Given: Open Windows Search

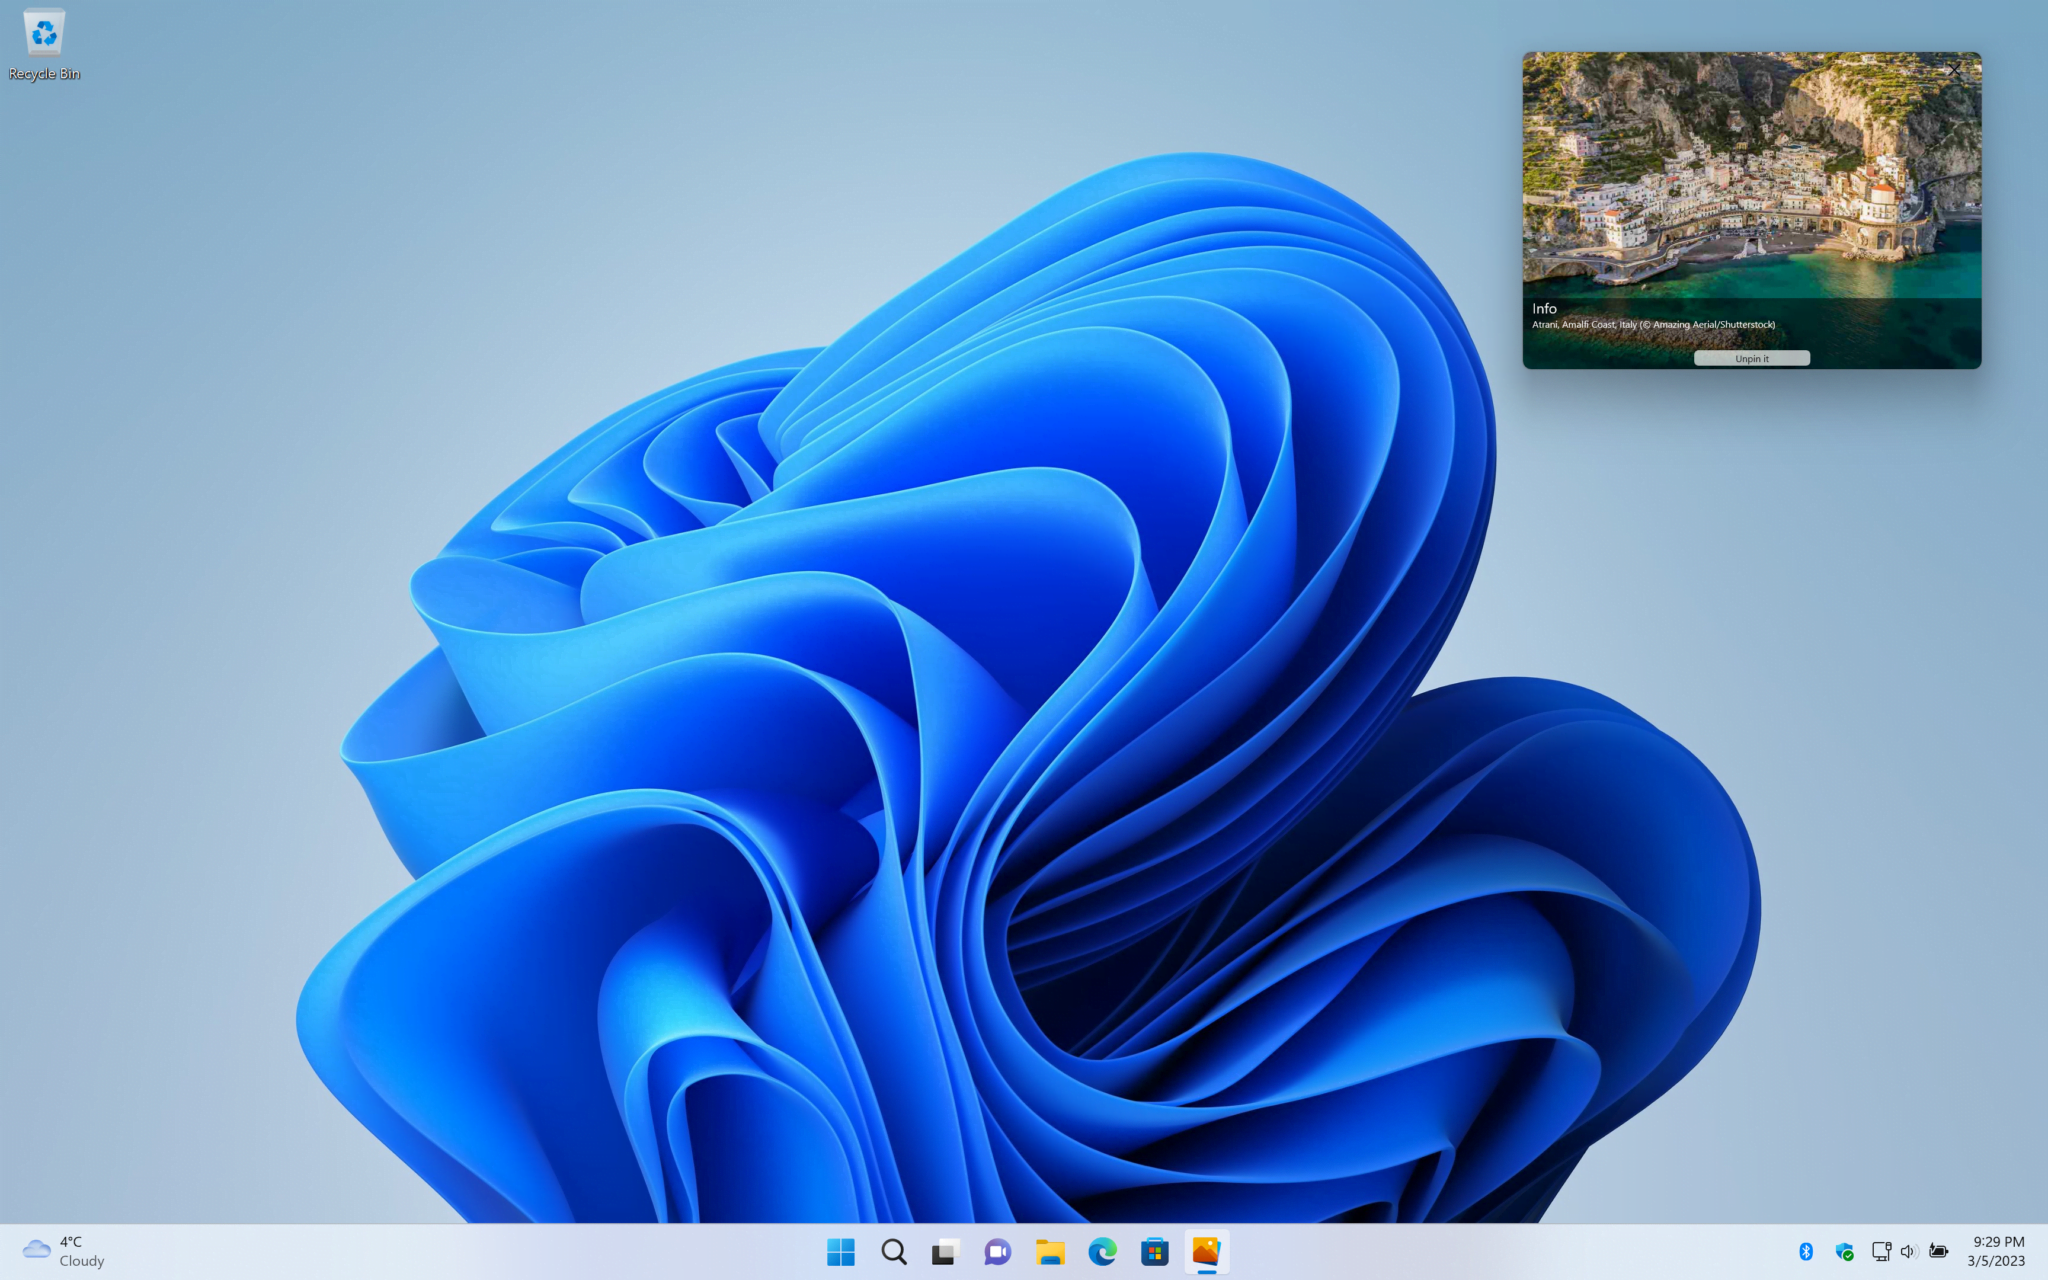Looking at the screenshot, I should [893, 1251].
